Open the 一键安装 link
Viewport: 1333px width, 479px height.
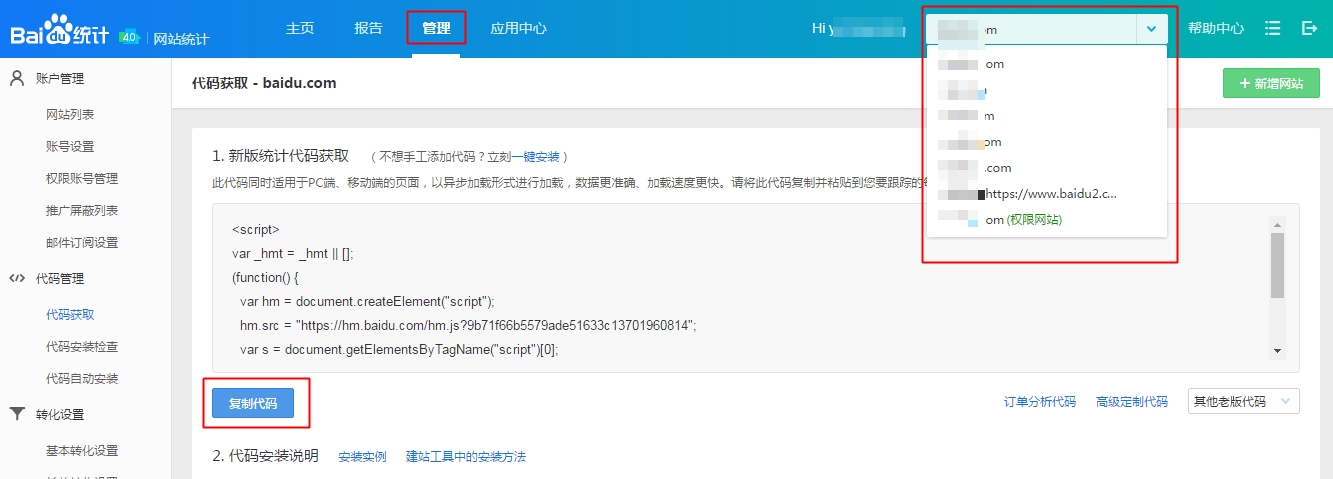[542, 157]
